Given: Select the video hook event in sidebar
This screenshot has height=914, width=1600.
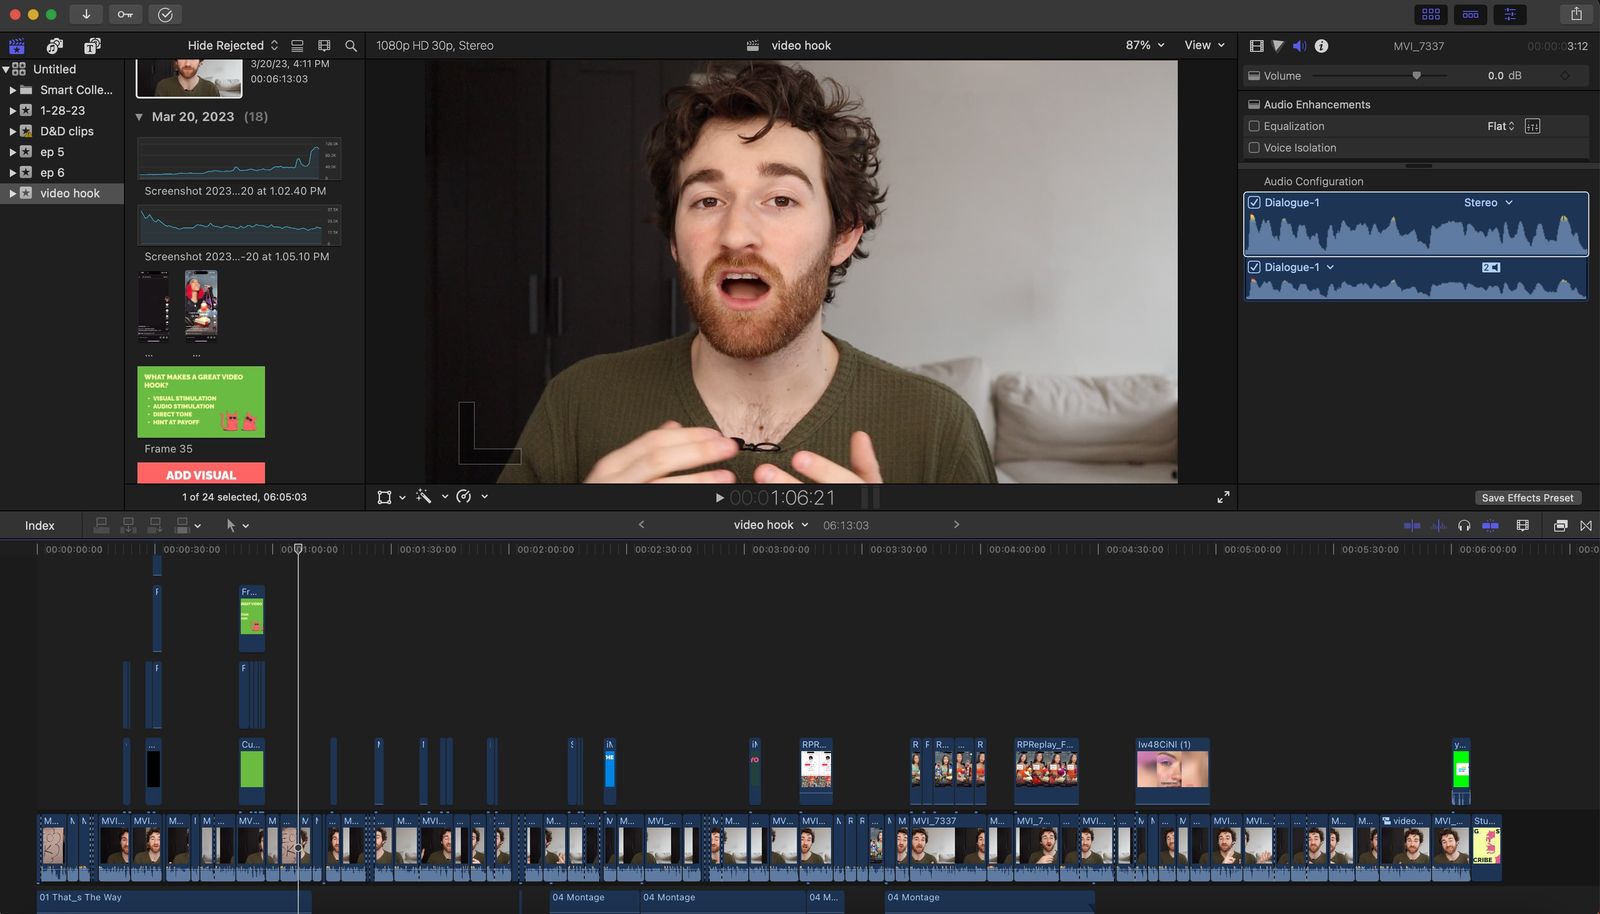Looking at the screenshot, I should click(72, 193).
